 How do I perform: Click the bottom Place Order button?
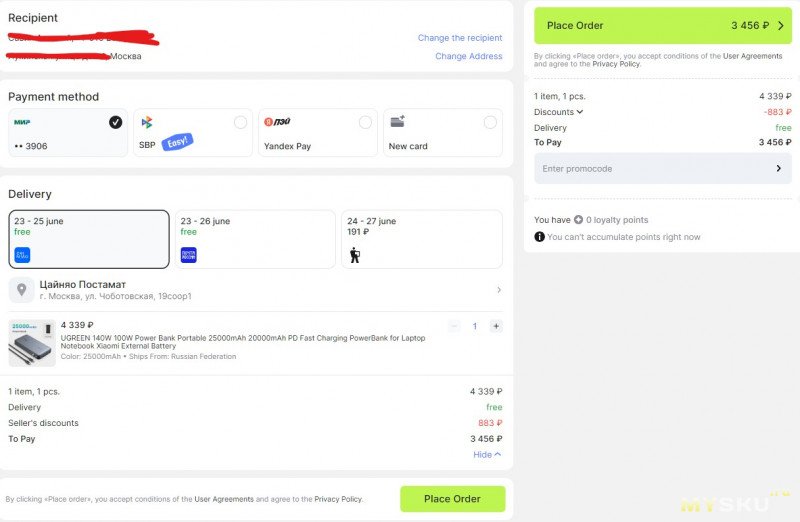pos(453,499)
